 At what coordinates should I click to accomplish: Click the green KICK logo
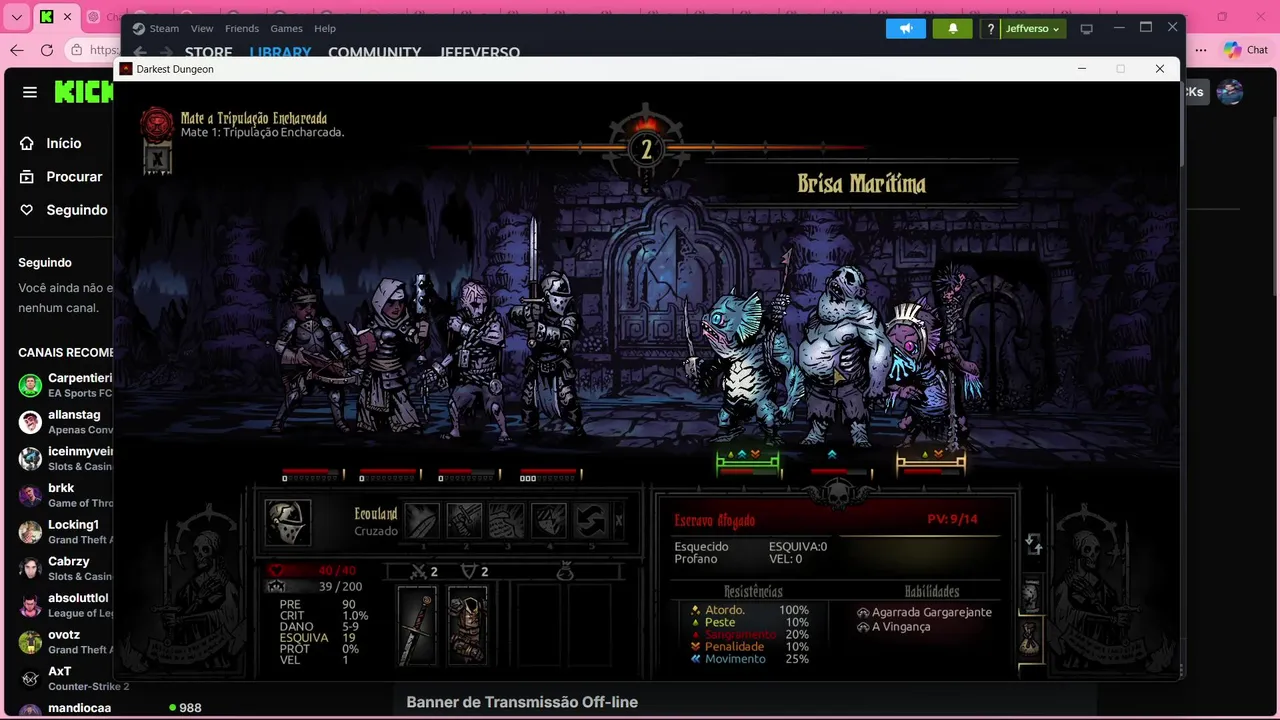pyautogui.click(x=84, y=92)
